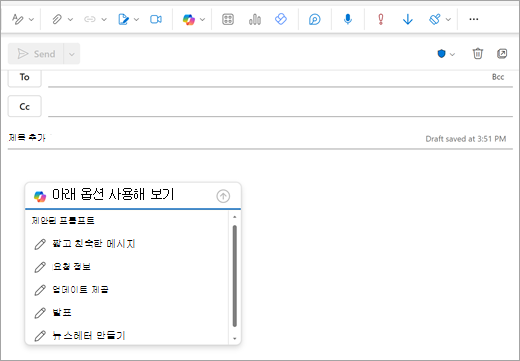Image resolution: width=520 pixels, height=361 pixels.
Task: Click the prompt list scroll up arrow
Action: [x=235, y=217]
